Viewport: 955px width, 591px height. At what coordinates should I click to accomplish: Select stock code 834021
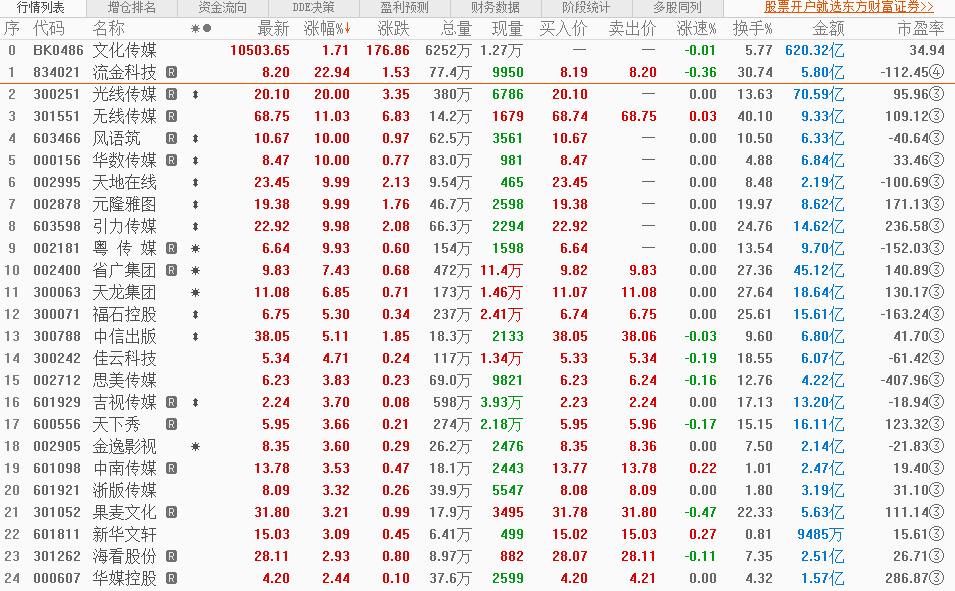[x=57, y=73]
